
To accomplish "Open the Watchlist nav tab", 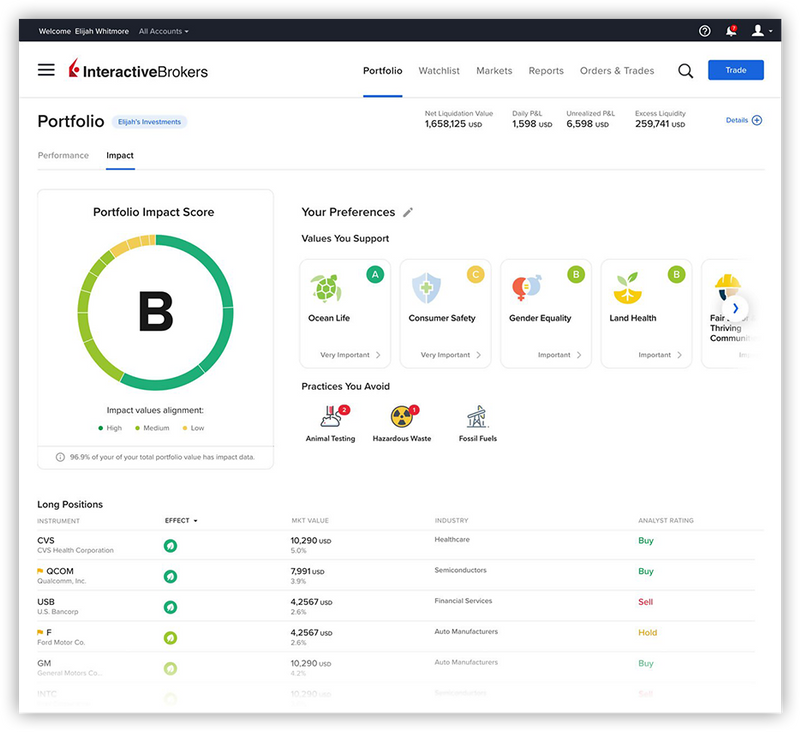I will click(439, 71).
